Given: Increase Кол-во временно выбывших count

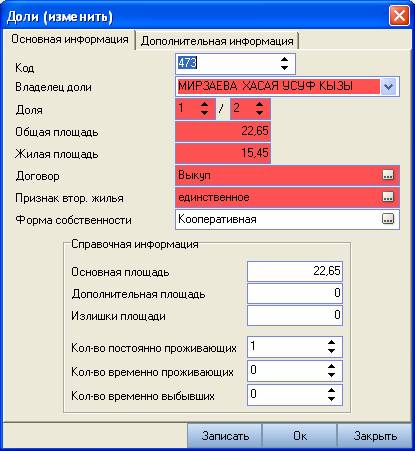Looking at the screenshot, I should [331, 390].
